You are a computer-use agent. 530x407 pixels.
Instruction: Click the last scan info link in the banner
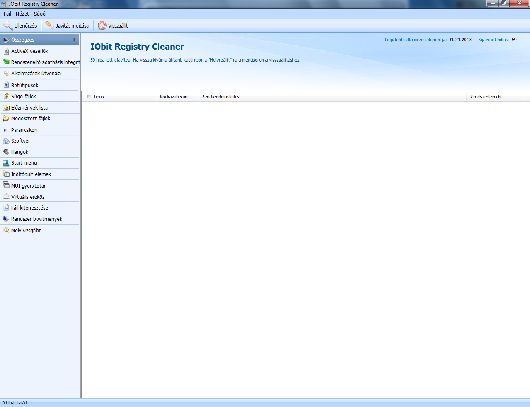pyautogui.click(x=428, y=40)
